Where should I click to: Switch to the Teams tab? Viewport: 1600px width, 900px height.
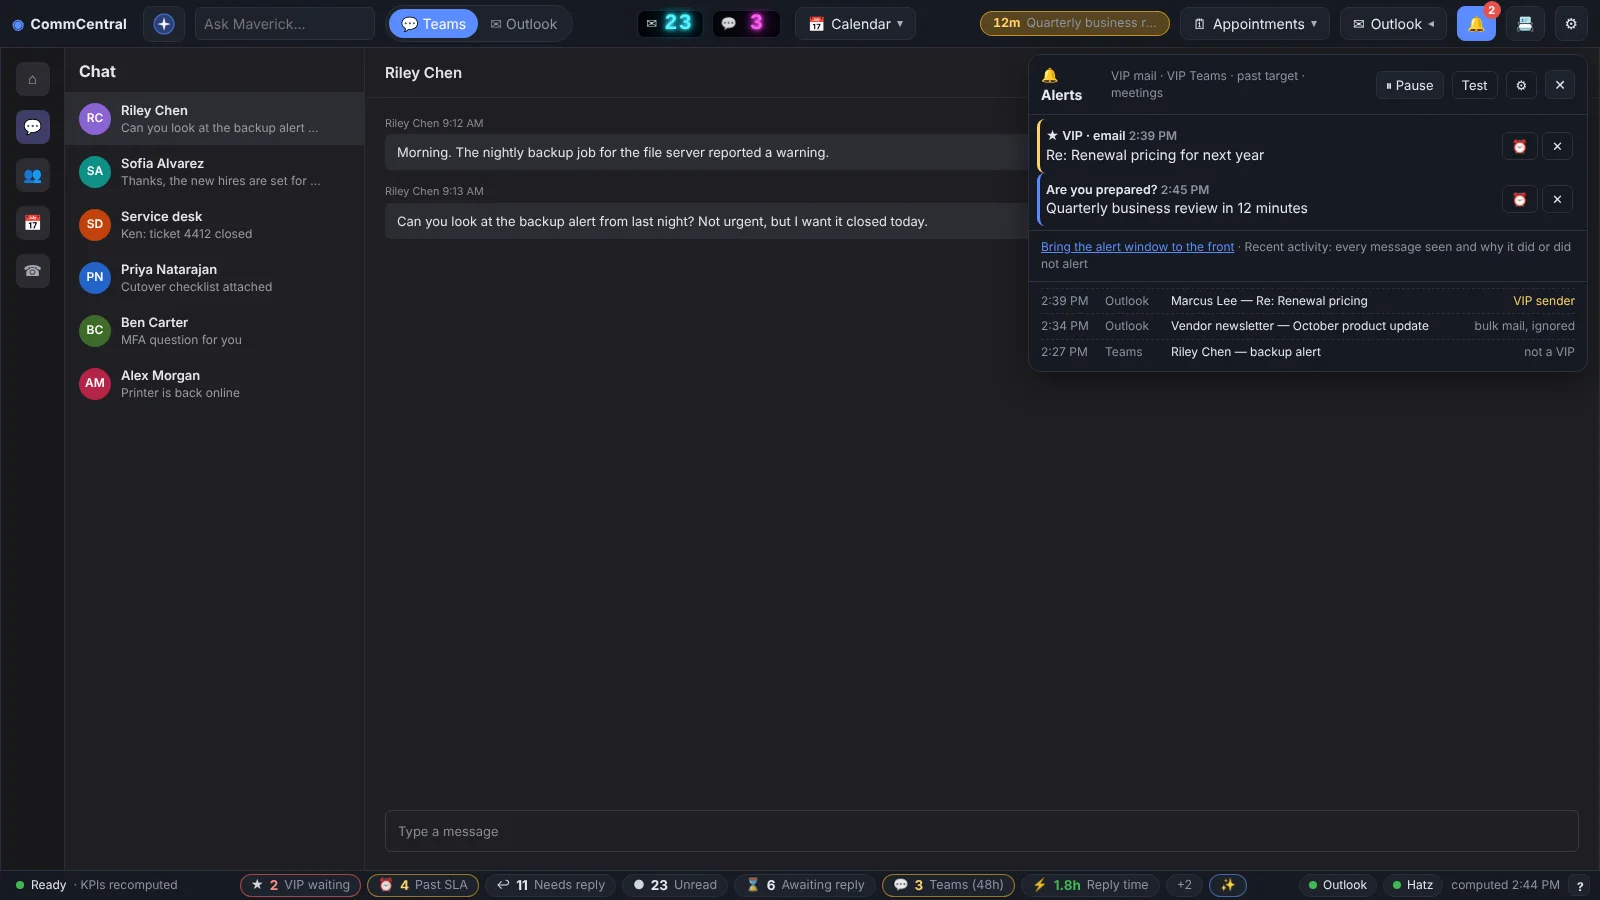433,24
